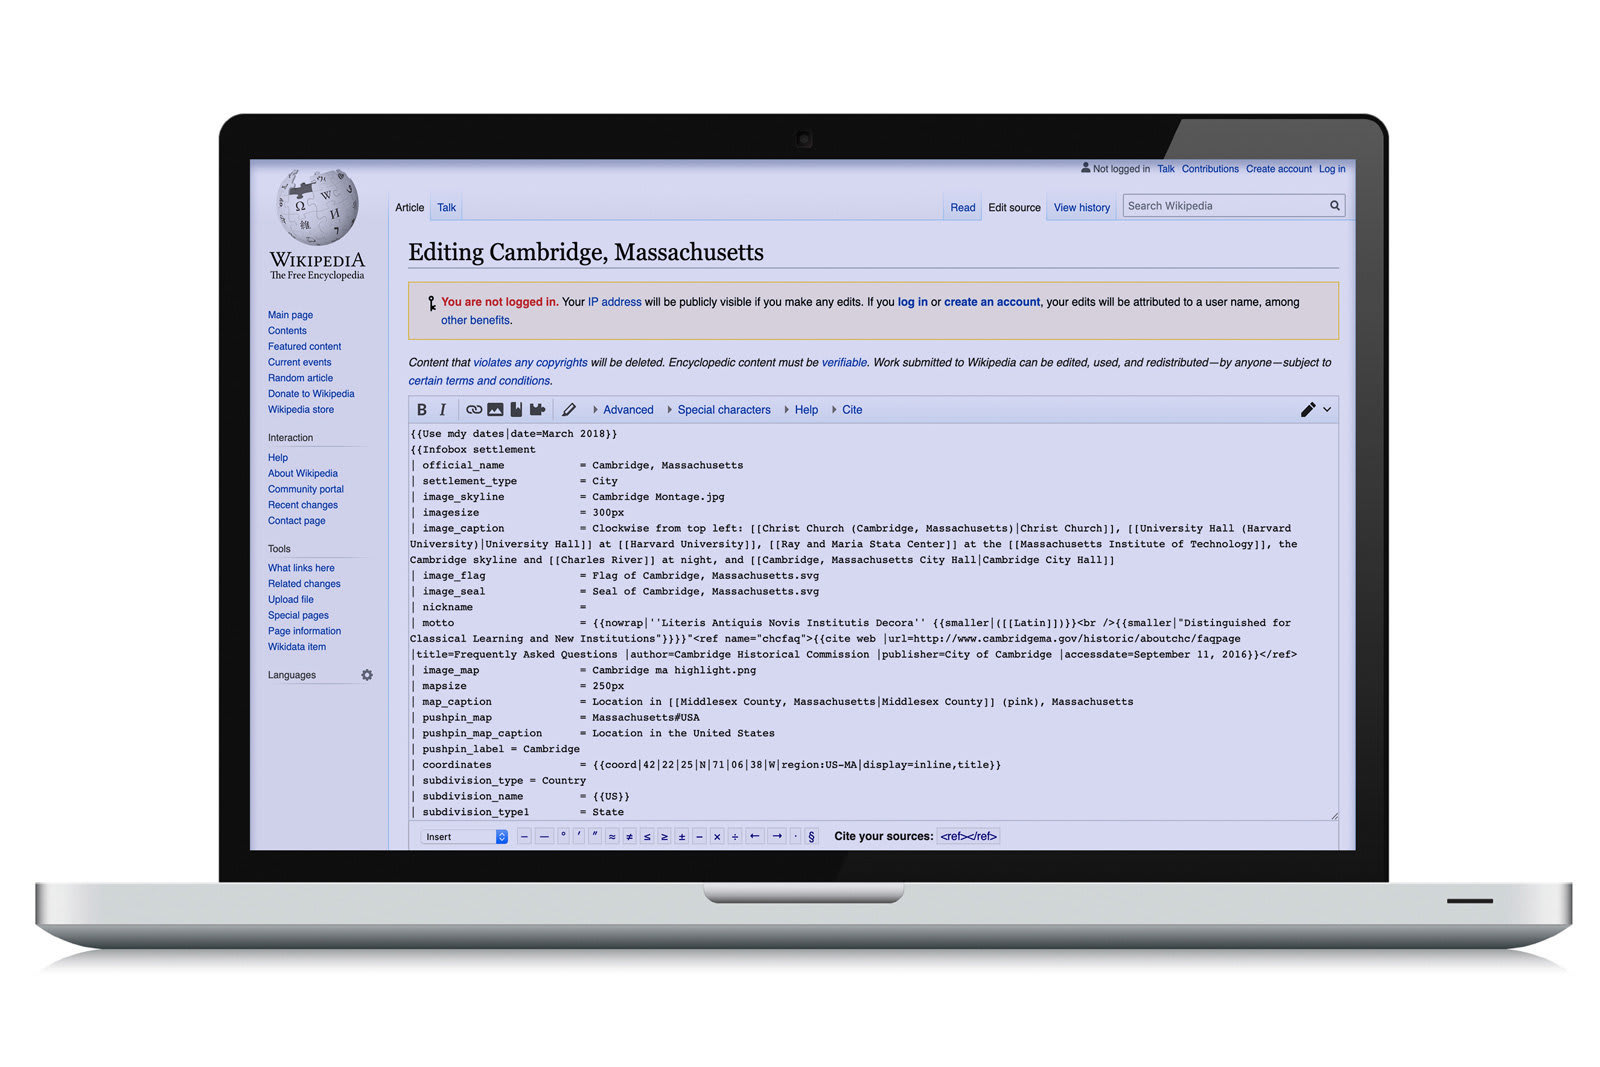Open the View history tab
The width and height of the screenshot is (1600, 1067).
coord(1082,208)
